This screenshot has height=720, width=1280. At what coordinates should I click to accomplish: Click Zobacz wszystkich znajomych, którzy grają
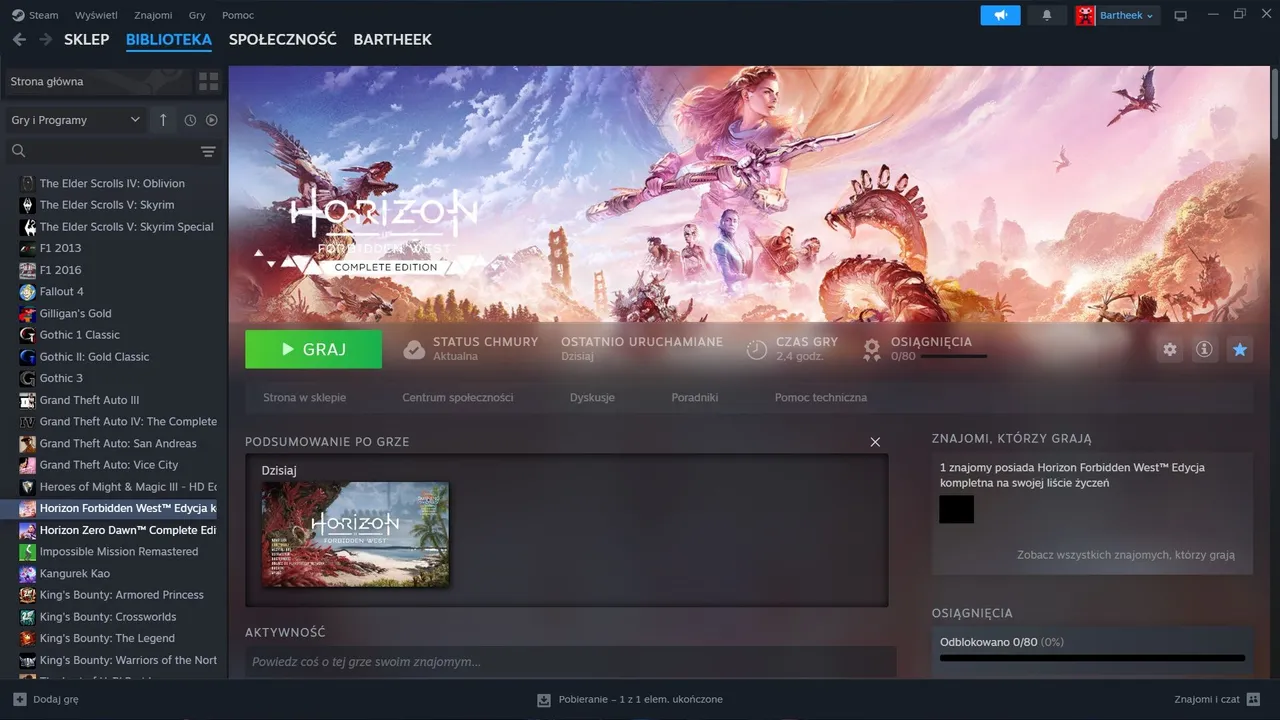[x=1126, y=555]
